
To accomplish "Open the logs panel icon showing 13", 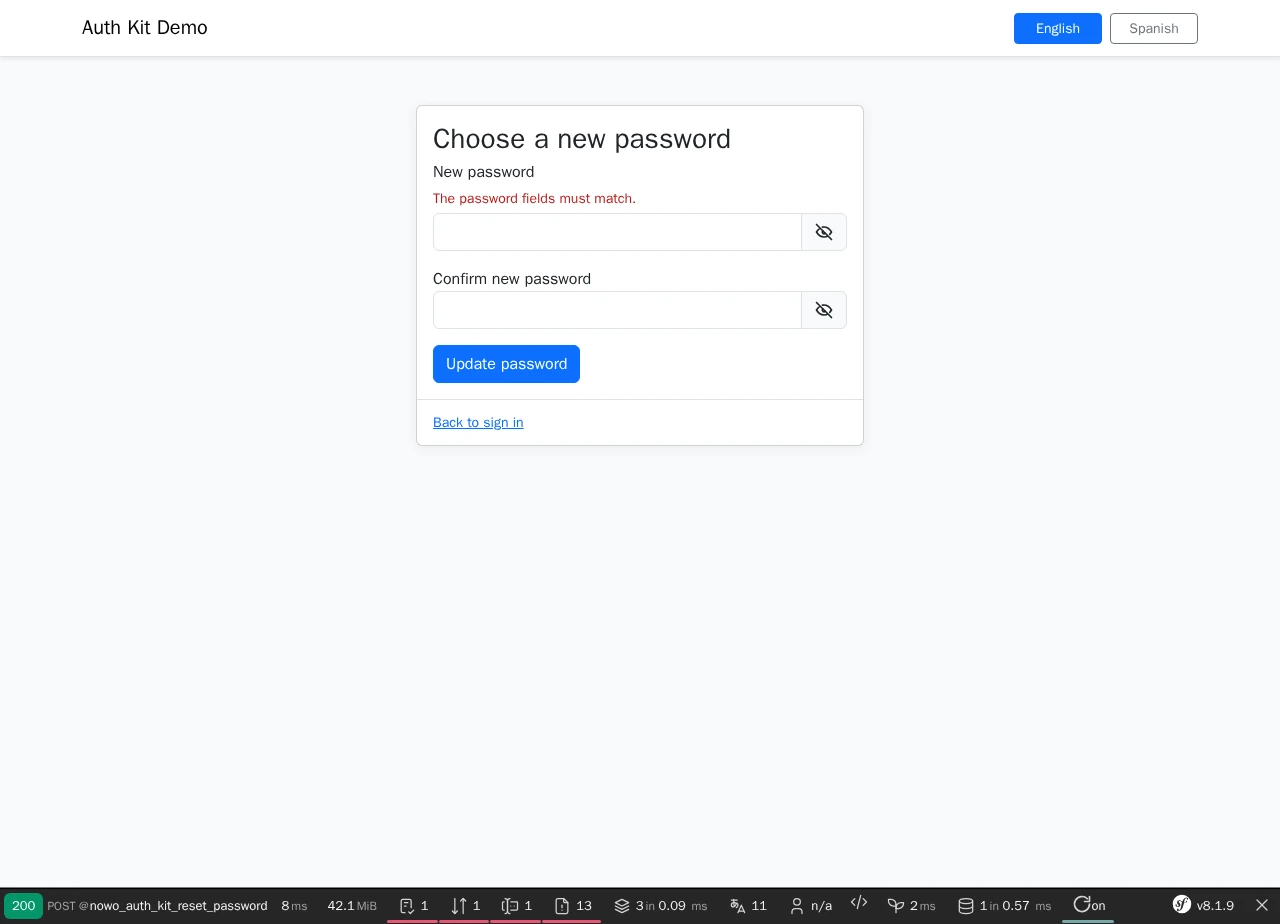I will [x=572, y=906].
